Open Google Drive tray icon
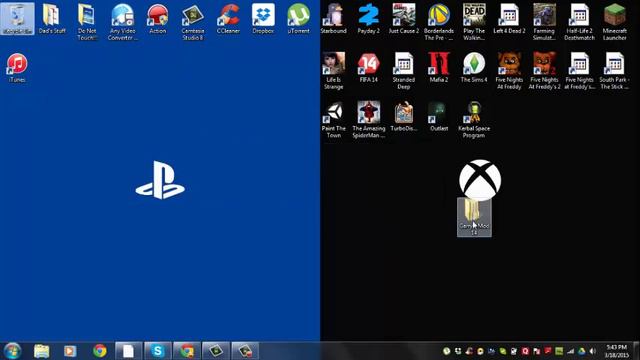Screen dimensions: 640x360 pyautogui.click(x=582, y=351)
